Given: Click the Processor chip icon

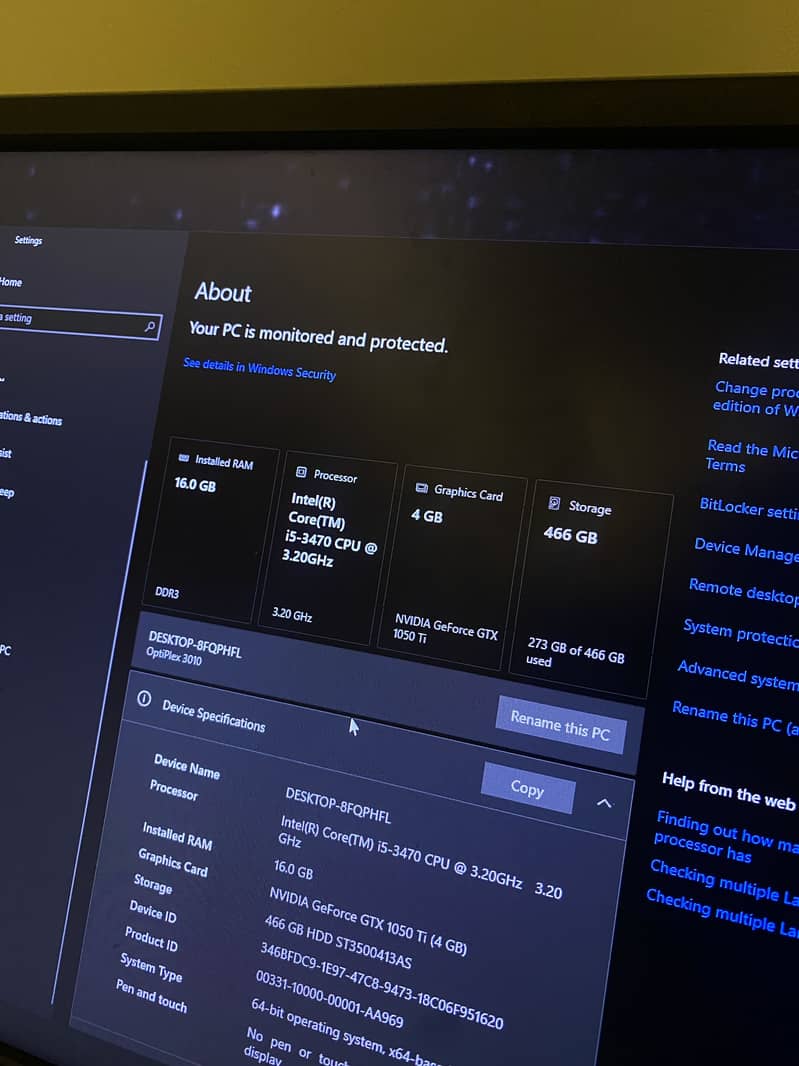Looking at the screenshot, I should [301, 472].
